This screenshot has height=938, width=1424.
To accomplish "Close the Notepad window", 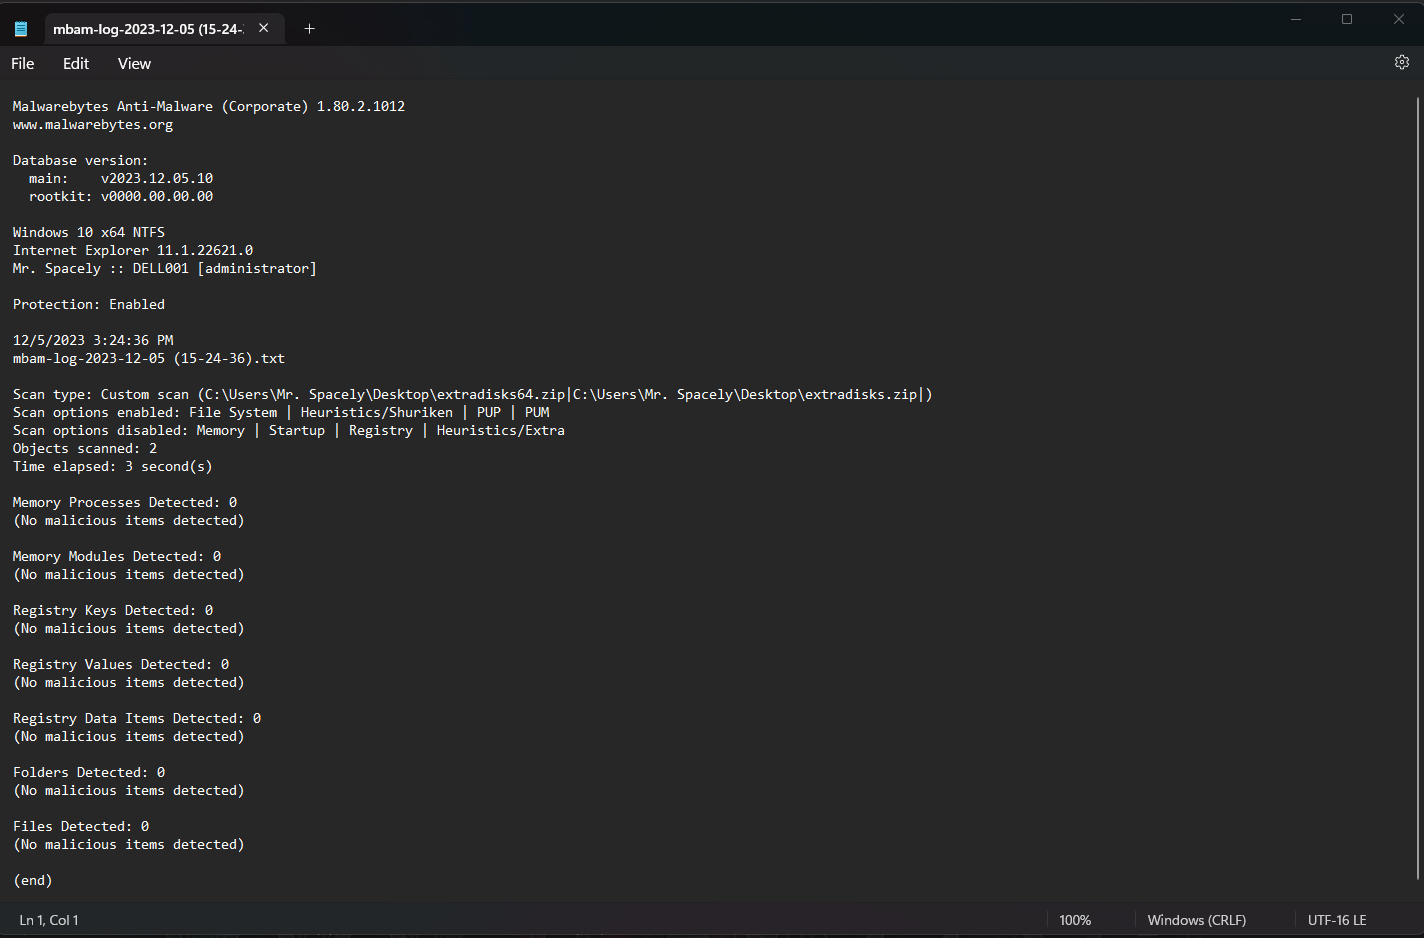I will [1399, 19].
